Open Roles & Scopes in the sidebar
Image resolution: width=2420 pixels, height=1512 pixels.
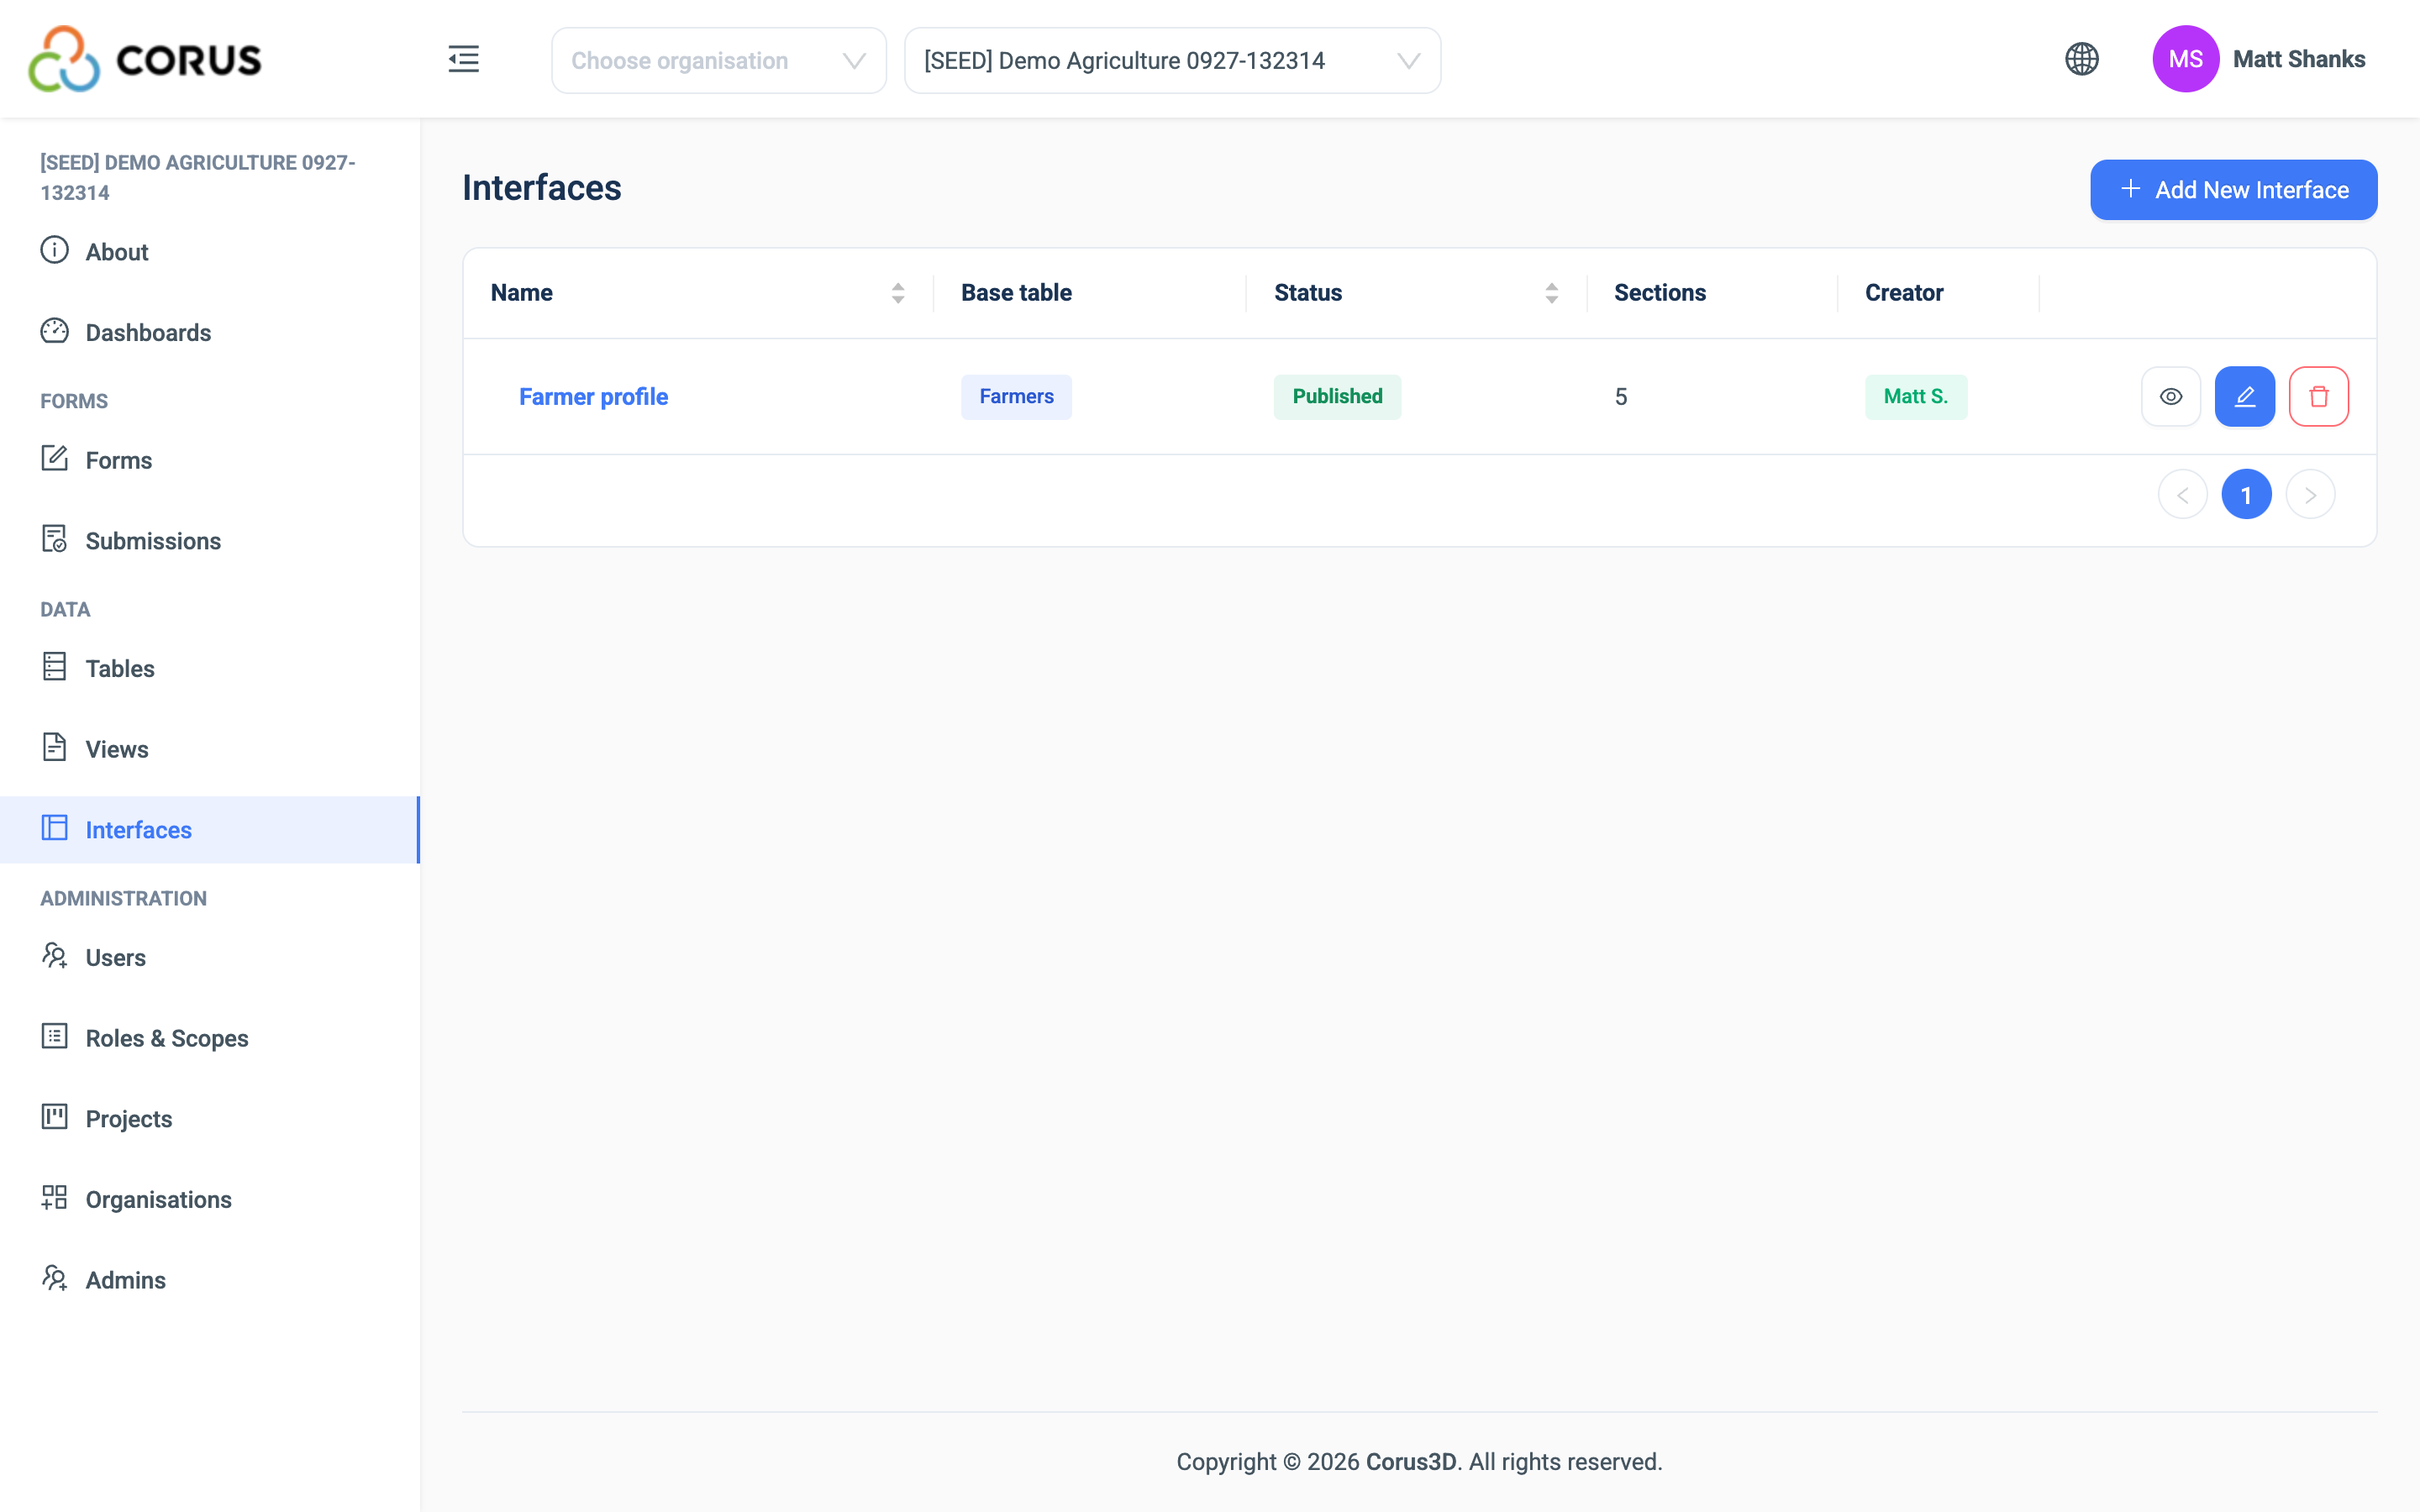click(x=210, y=1038)
